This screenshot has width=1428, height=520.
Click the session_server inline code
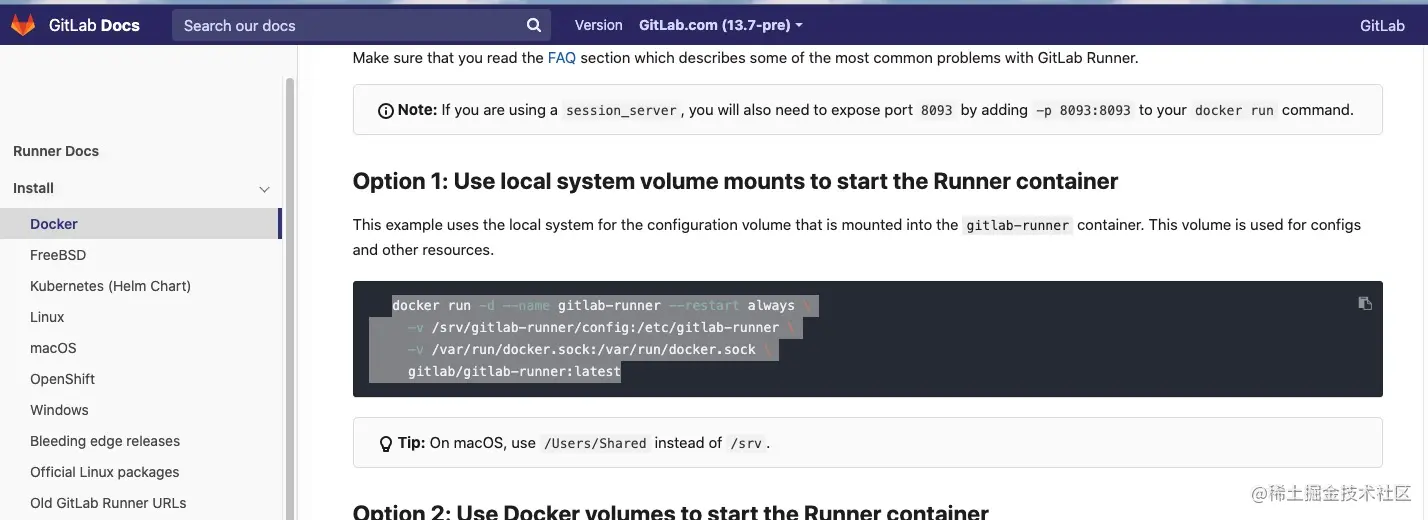pos(621,111)
